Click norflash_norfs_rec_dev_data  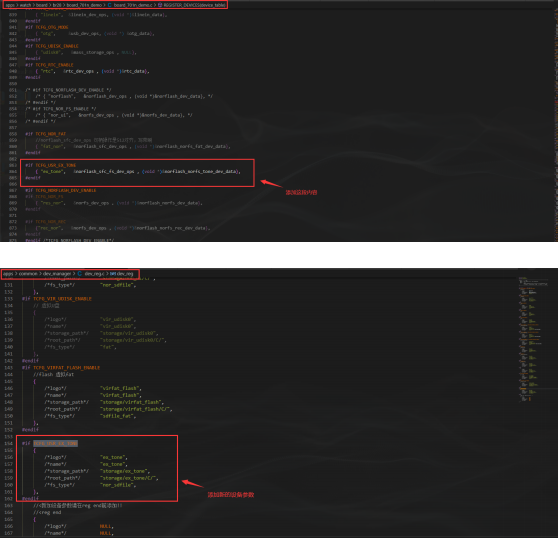[x=171, y=228]
